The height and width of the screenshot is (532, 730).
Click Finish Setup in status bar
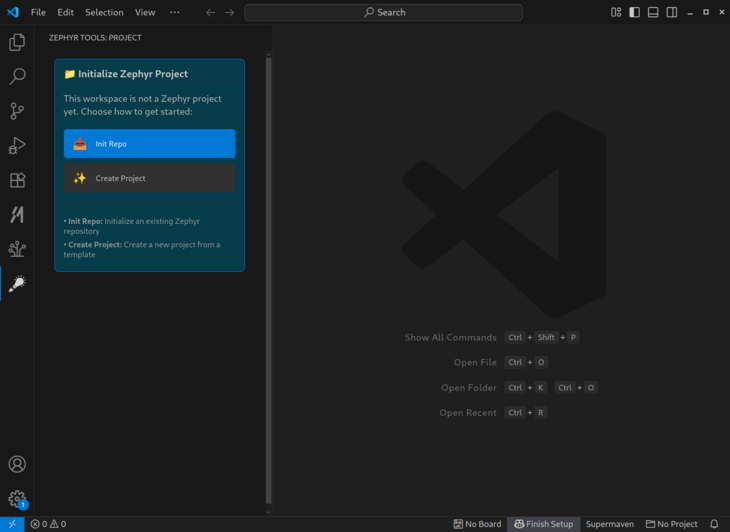click(x=543, y=524)
